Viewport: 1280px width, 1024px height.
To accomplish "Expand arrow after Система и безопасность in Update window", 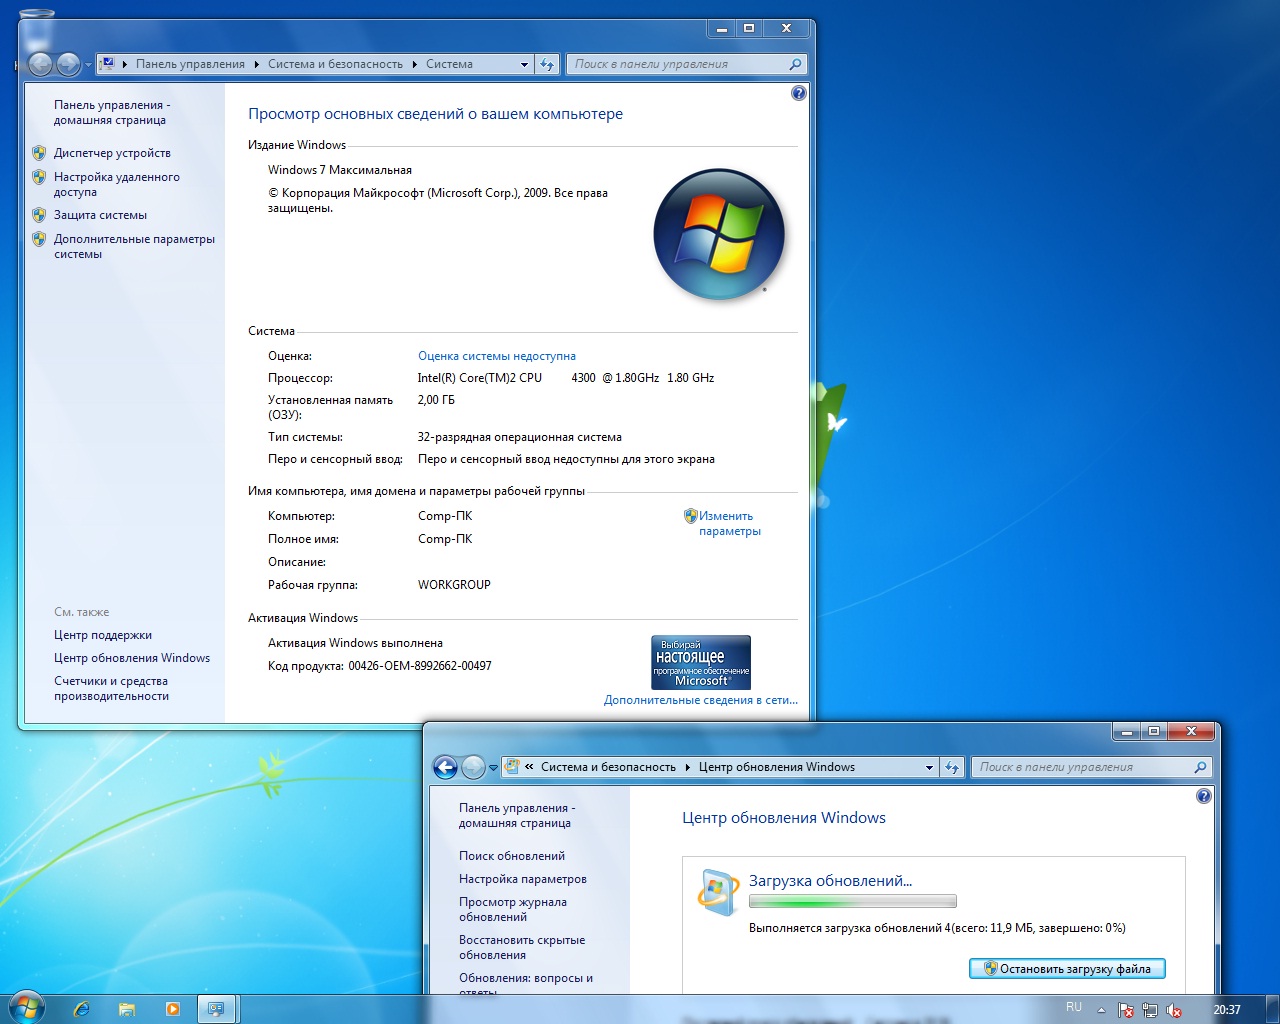I will click(687, 767).
